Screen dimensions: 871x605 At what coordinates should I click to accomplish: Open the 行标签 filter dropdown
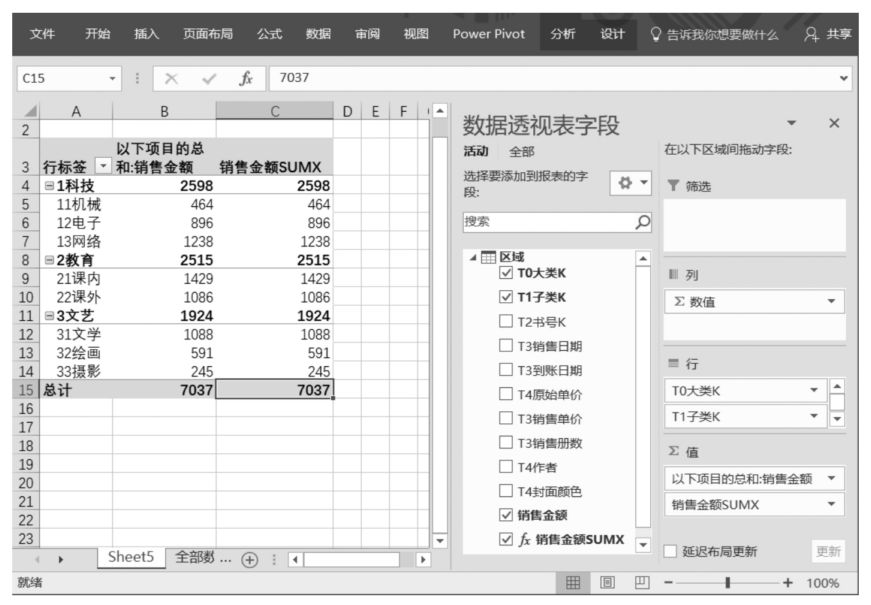pyautogui.click(x=103, y=166)
